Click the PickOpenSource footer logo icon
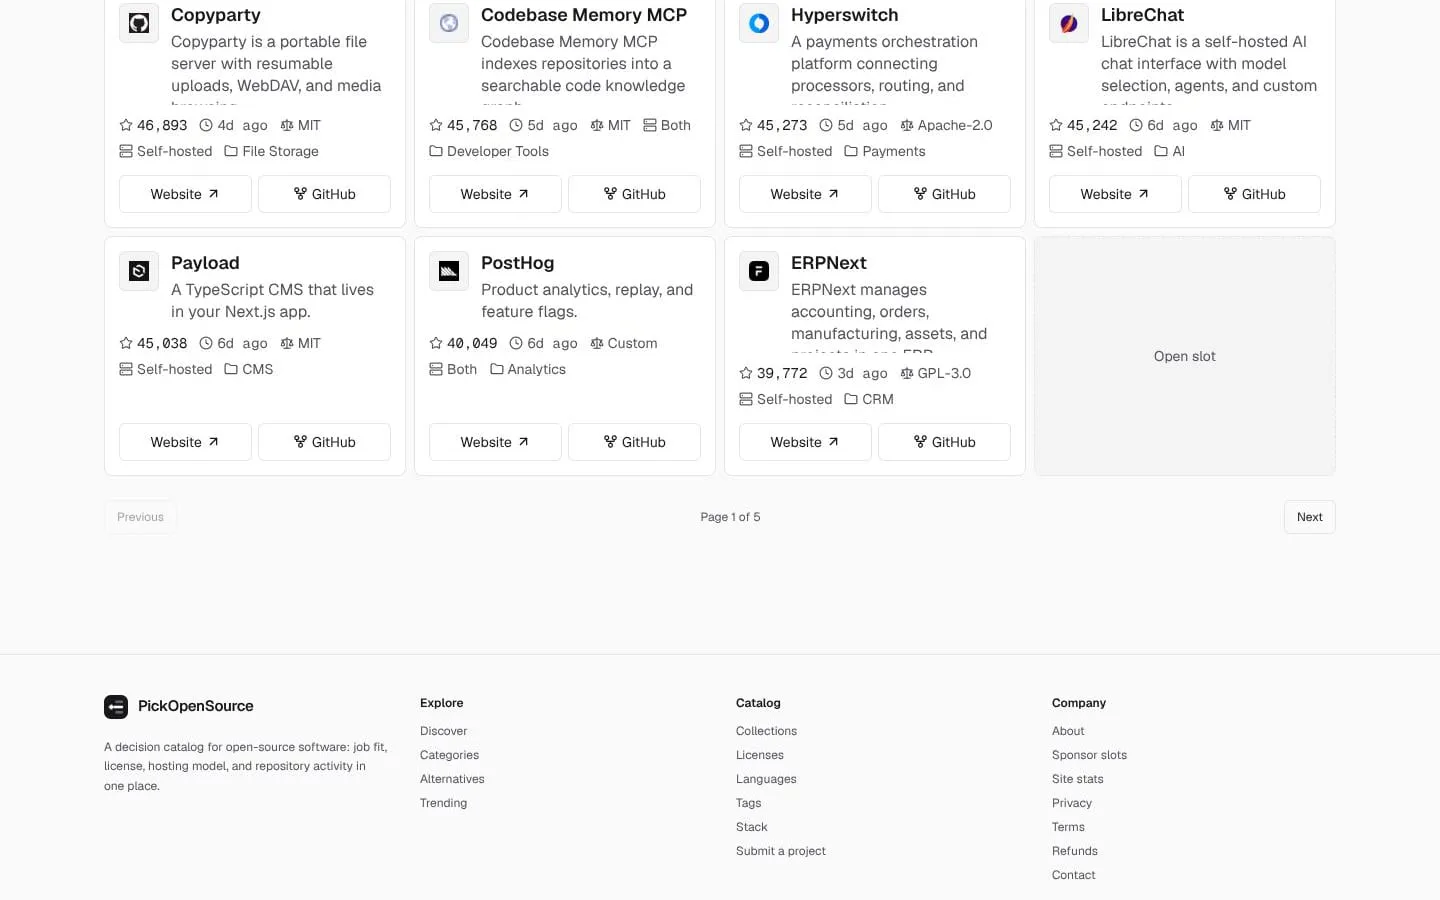 (x=116, y=707)
